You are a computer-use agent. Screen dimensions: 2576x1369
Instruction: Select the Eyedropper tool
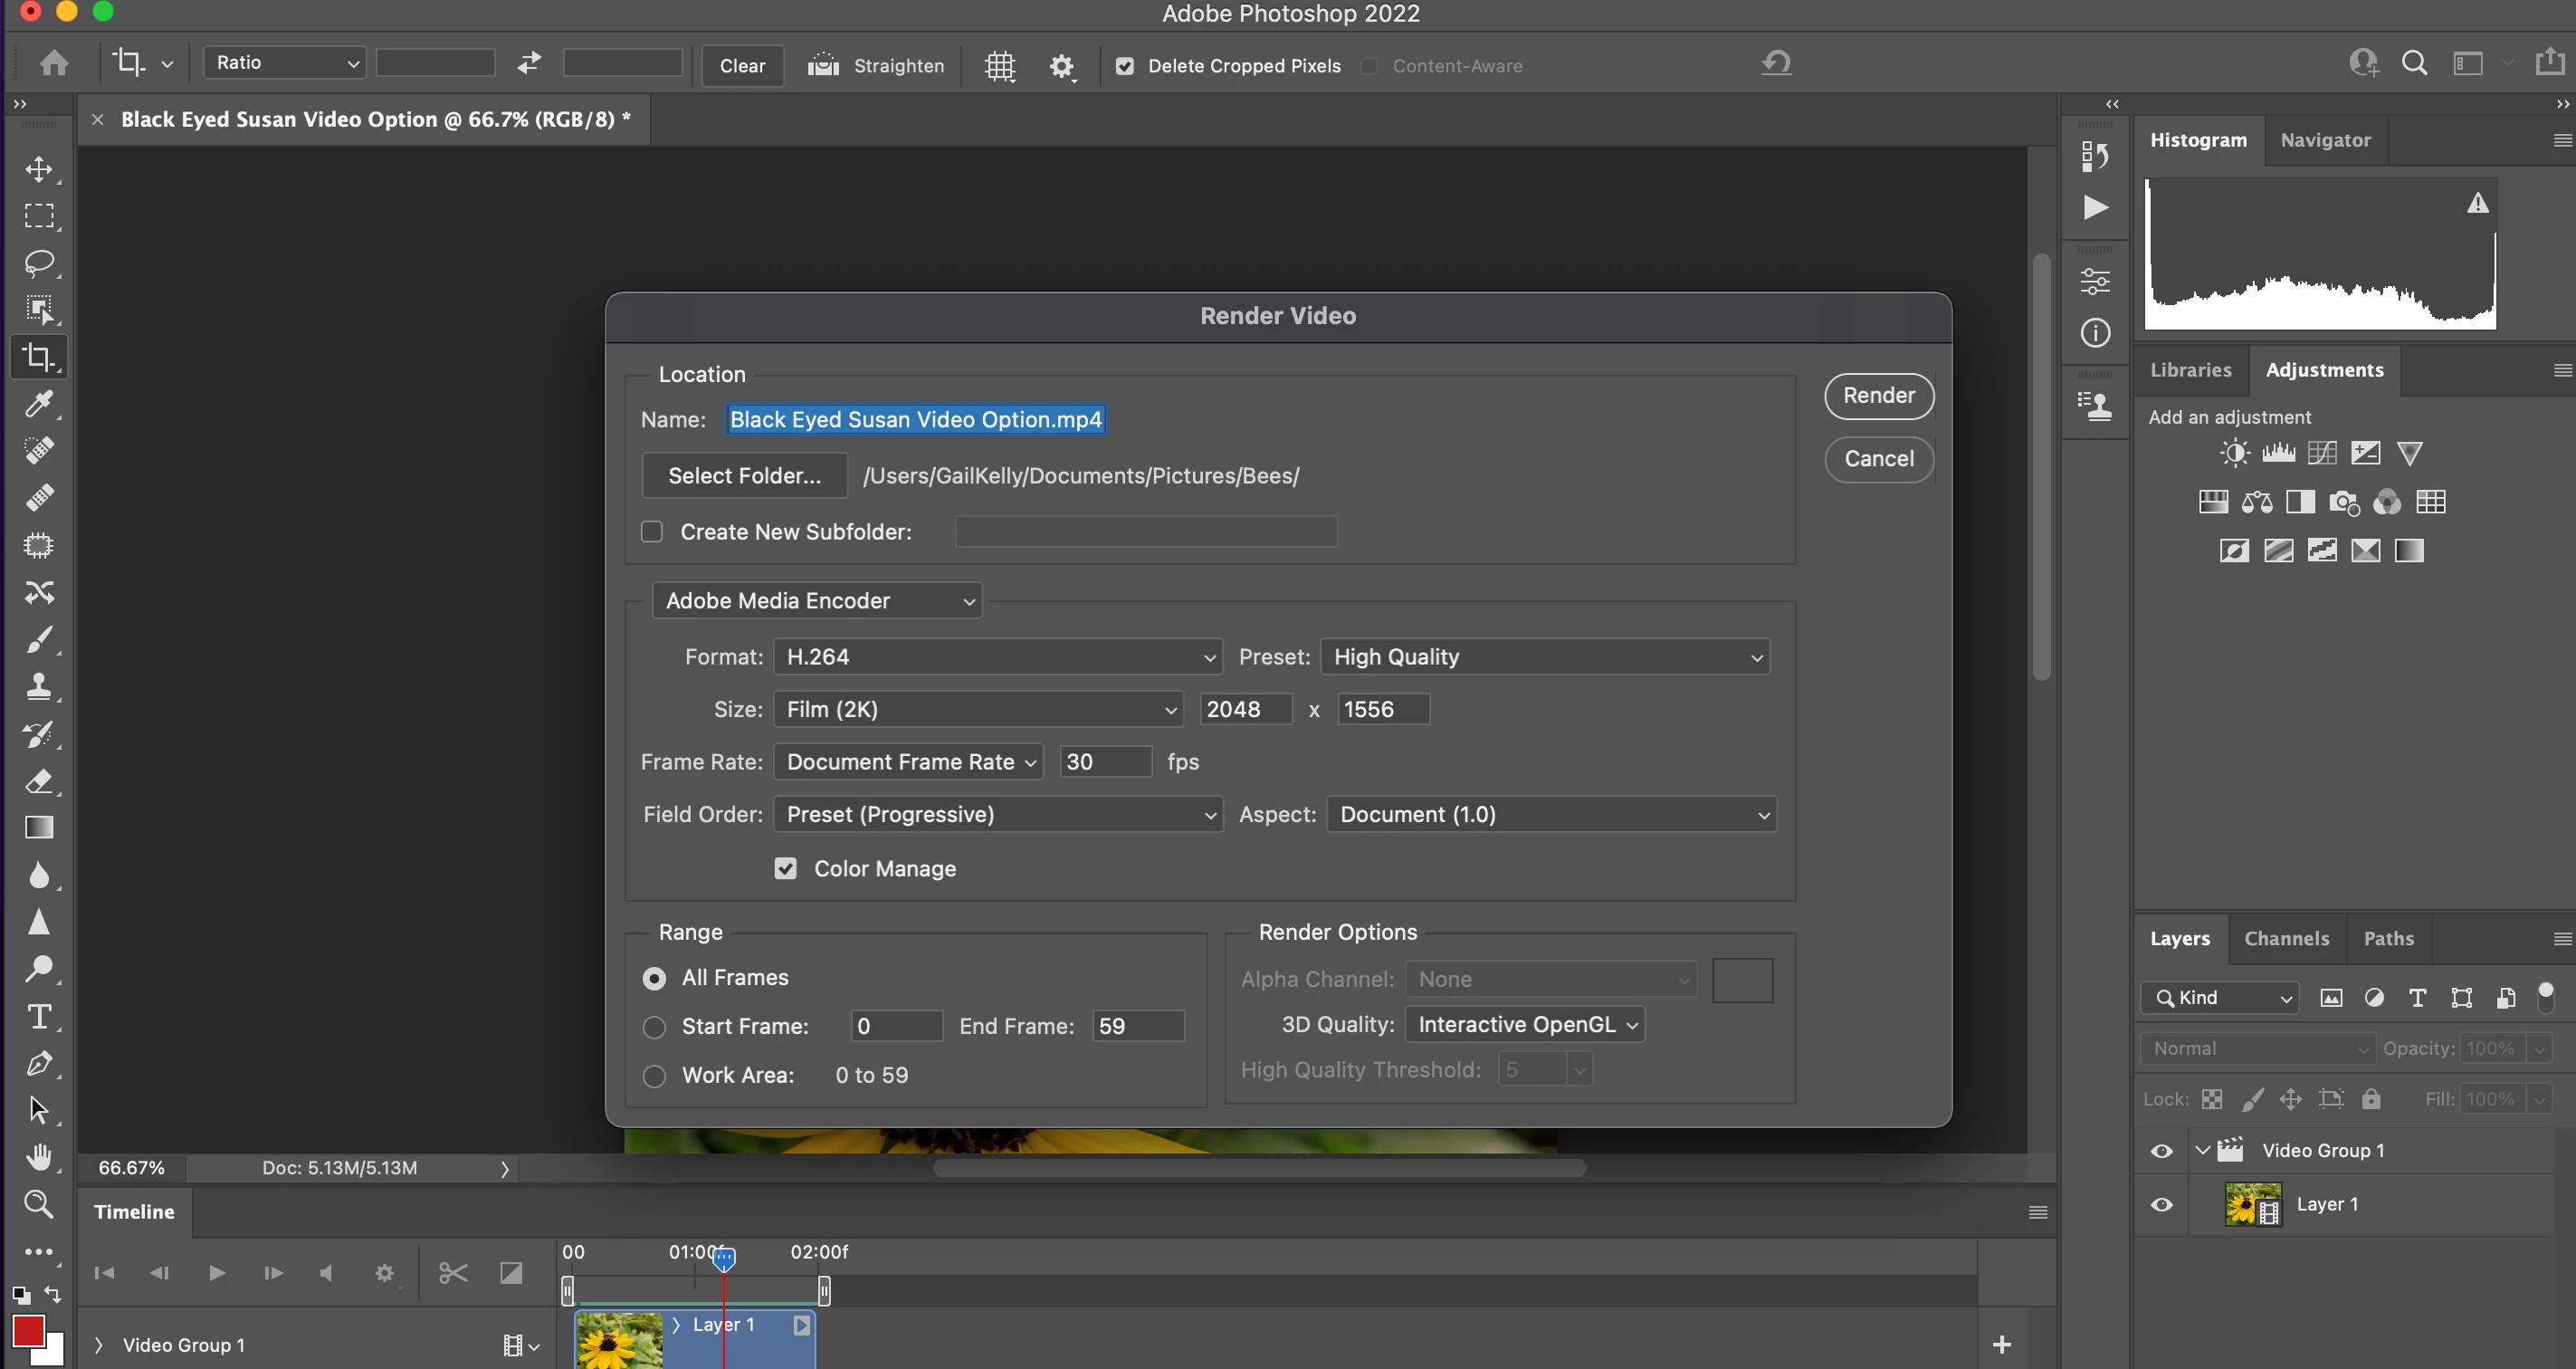[39, 403]
